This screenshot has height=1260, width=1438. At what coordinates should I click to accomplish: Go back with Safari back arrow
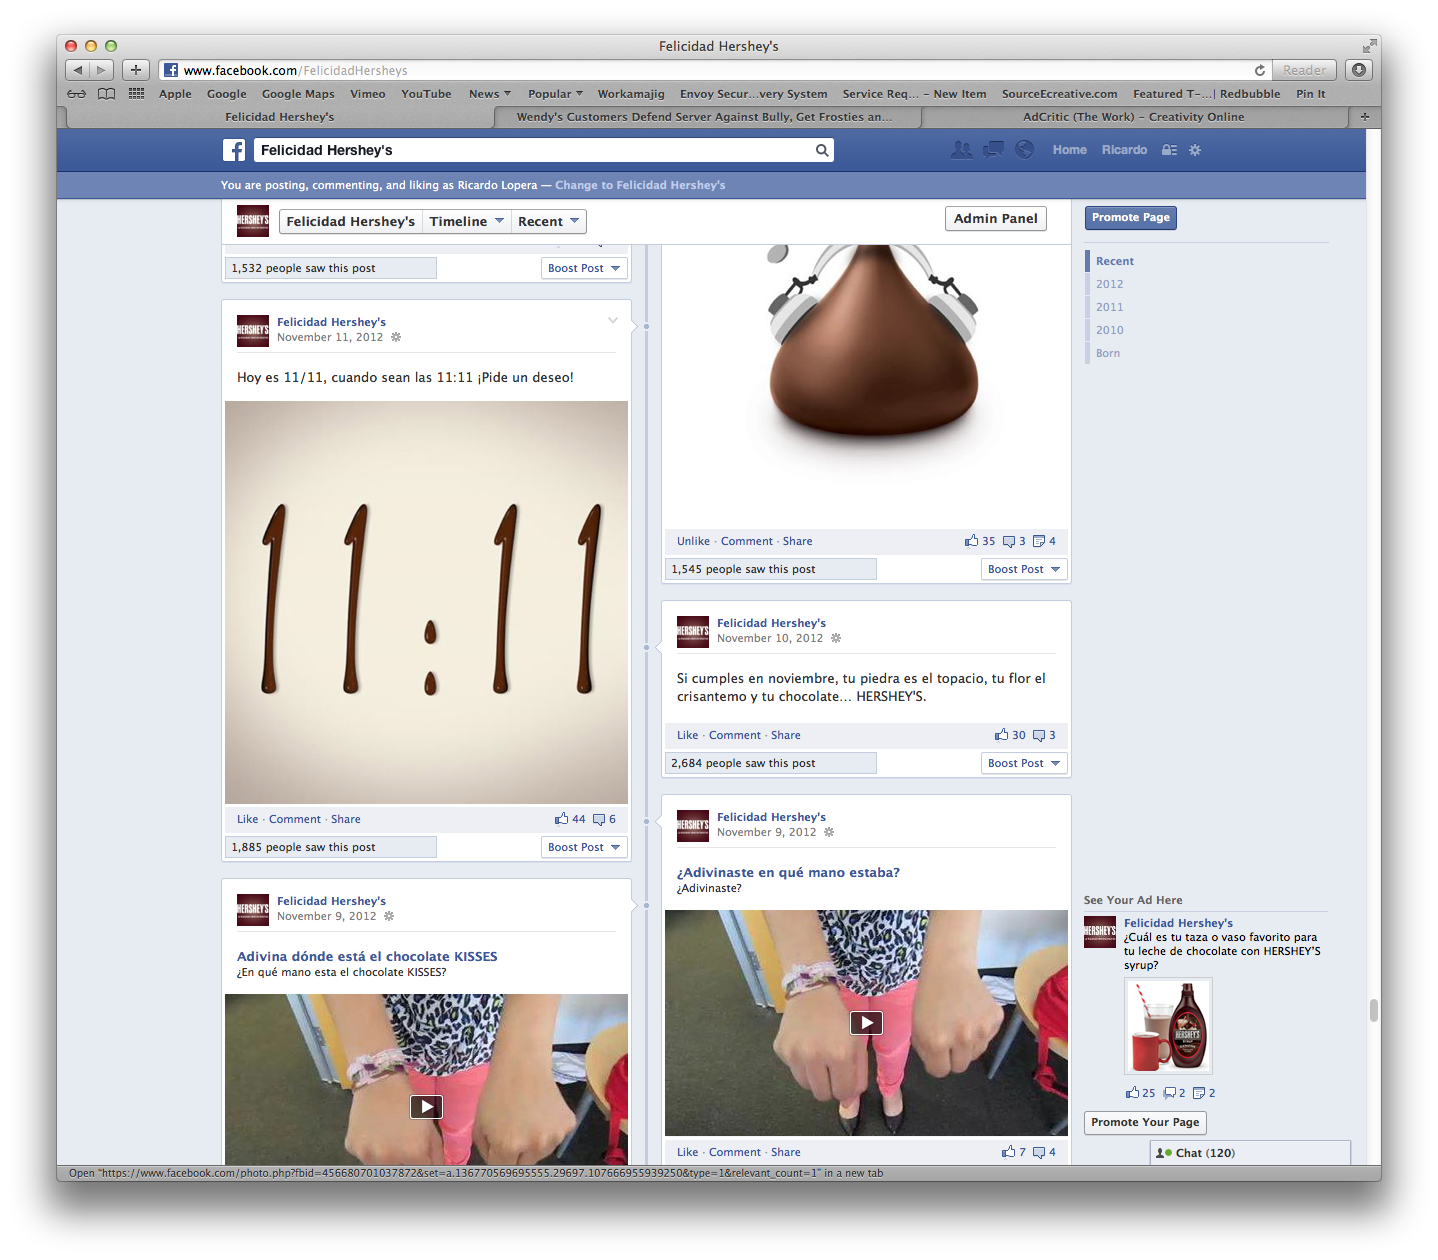tap(78, 70)
